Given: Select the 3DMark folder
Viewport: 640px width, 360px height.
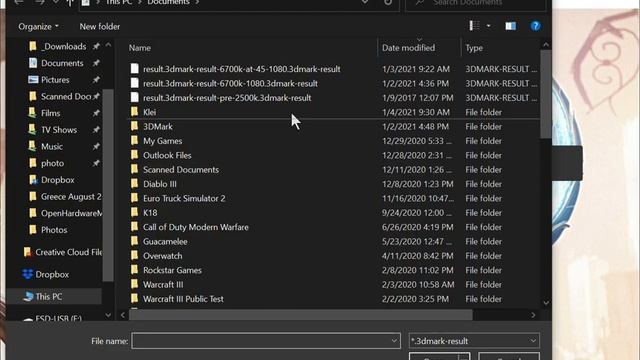Looking at the screenshot, I should (158, 127).
